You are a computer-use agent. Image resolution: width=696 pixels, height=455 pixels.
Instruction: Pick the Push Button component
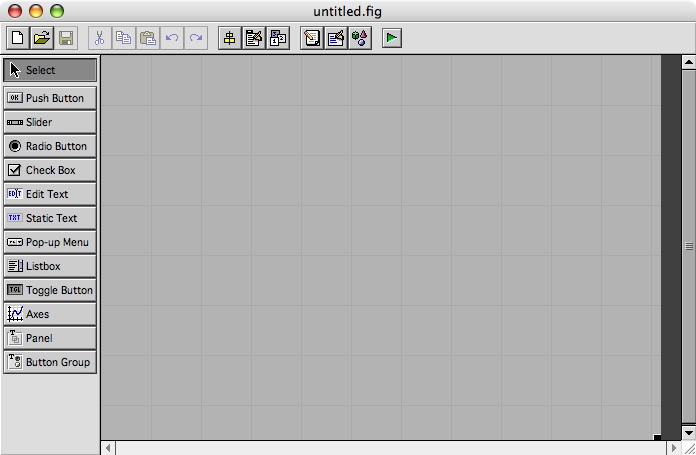click(x=50, y=98)
